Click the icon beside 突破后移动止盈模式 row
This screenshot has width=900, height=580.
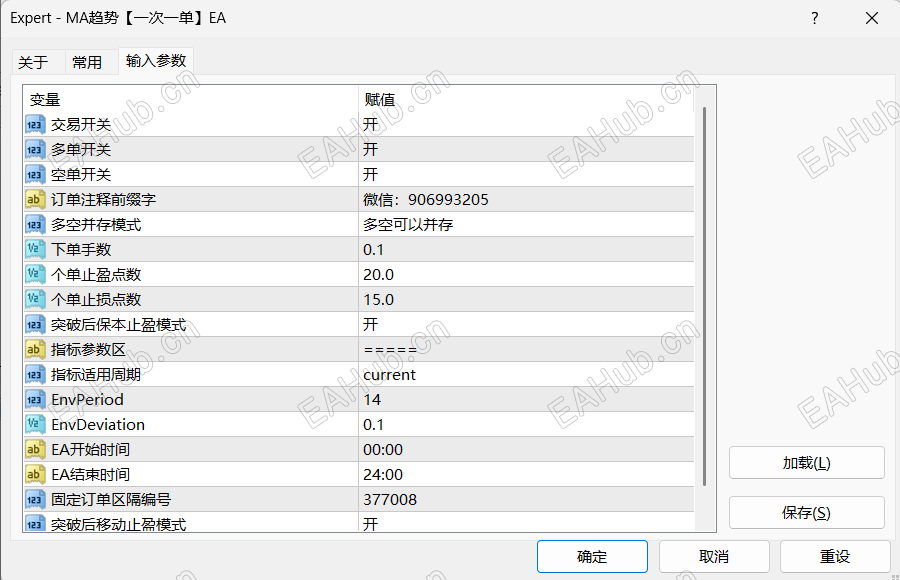tap(35, 523)
